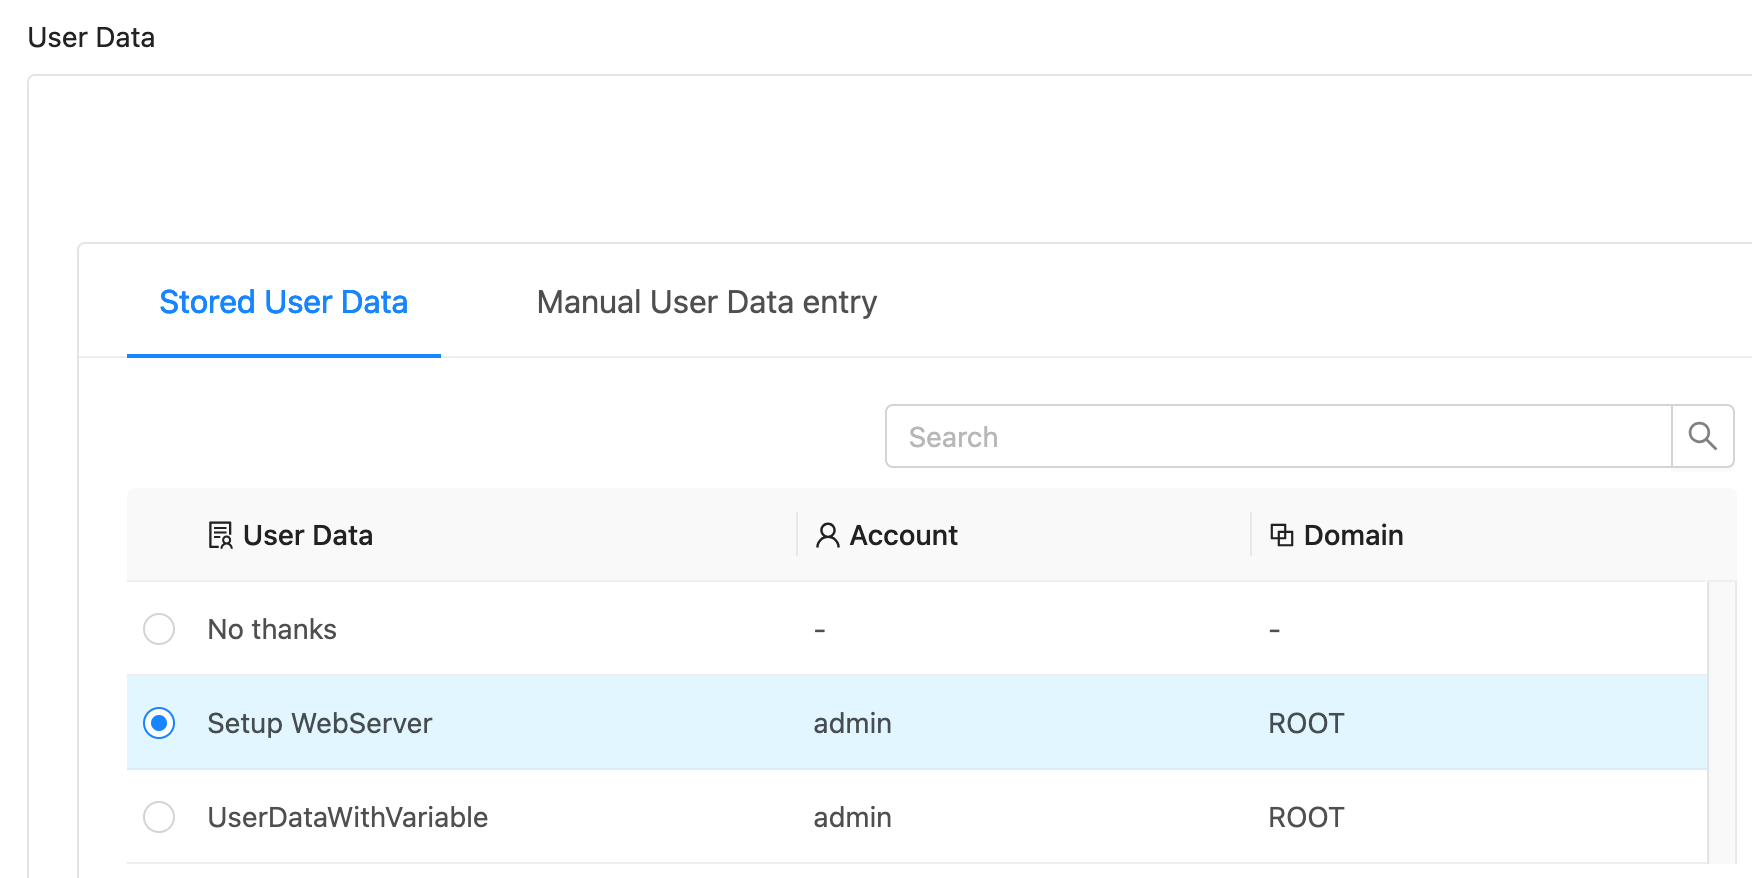Viewport: 1752px width, 878px height.
Task: Click the User Data column icon
Action: pos(220,536)
